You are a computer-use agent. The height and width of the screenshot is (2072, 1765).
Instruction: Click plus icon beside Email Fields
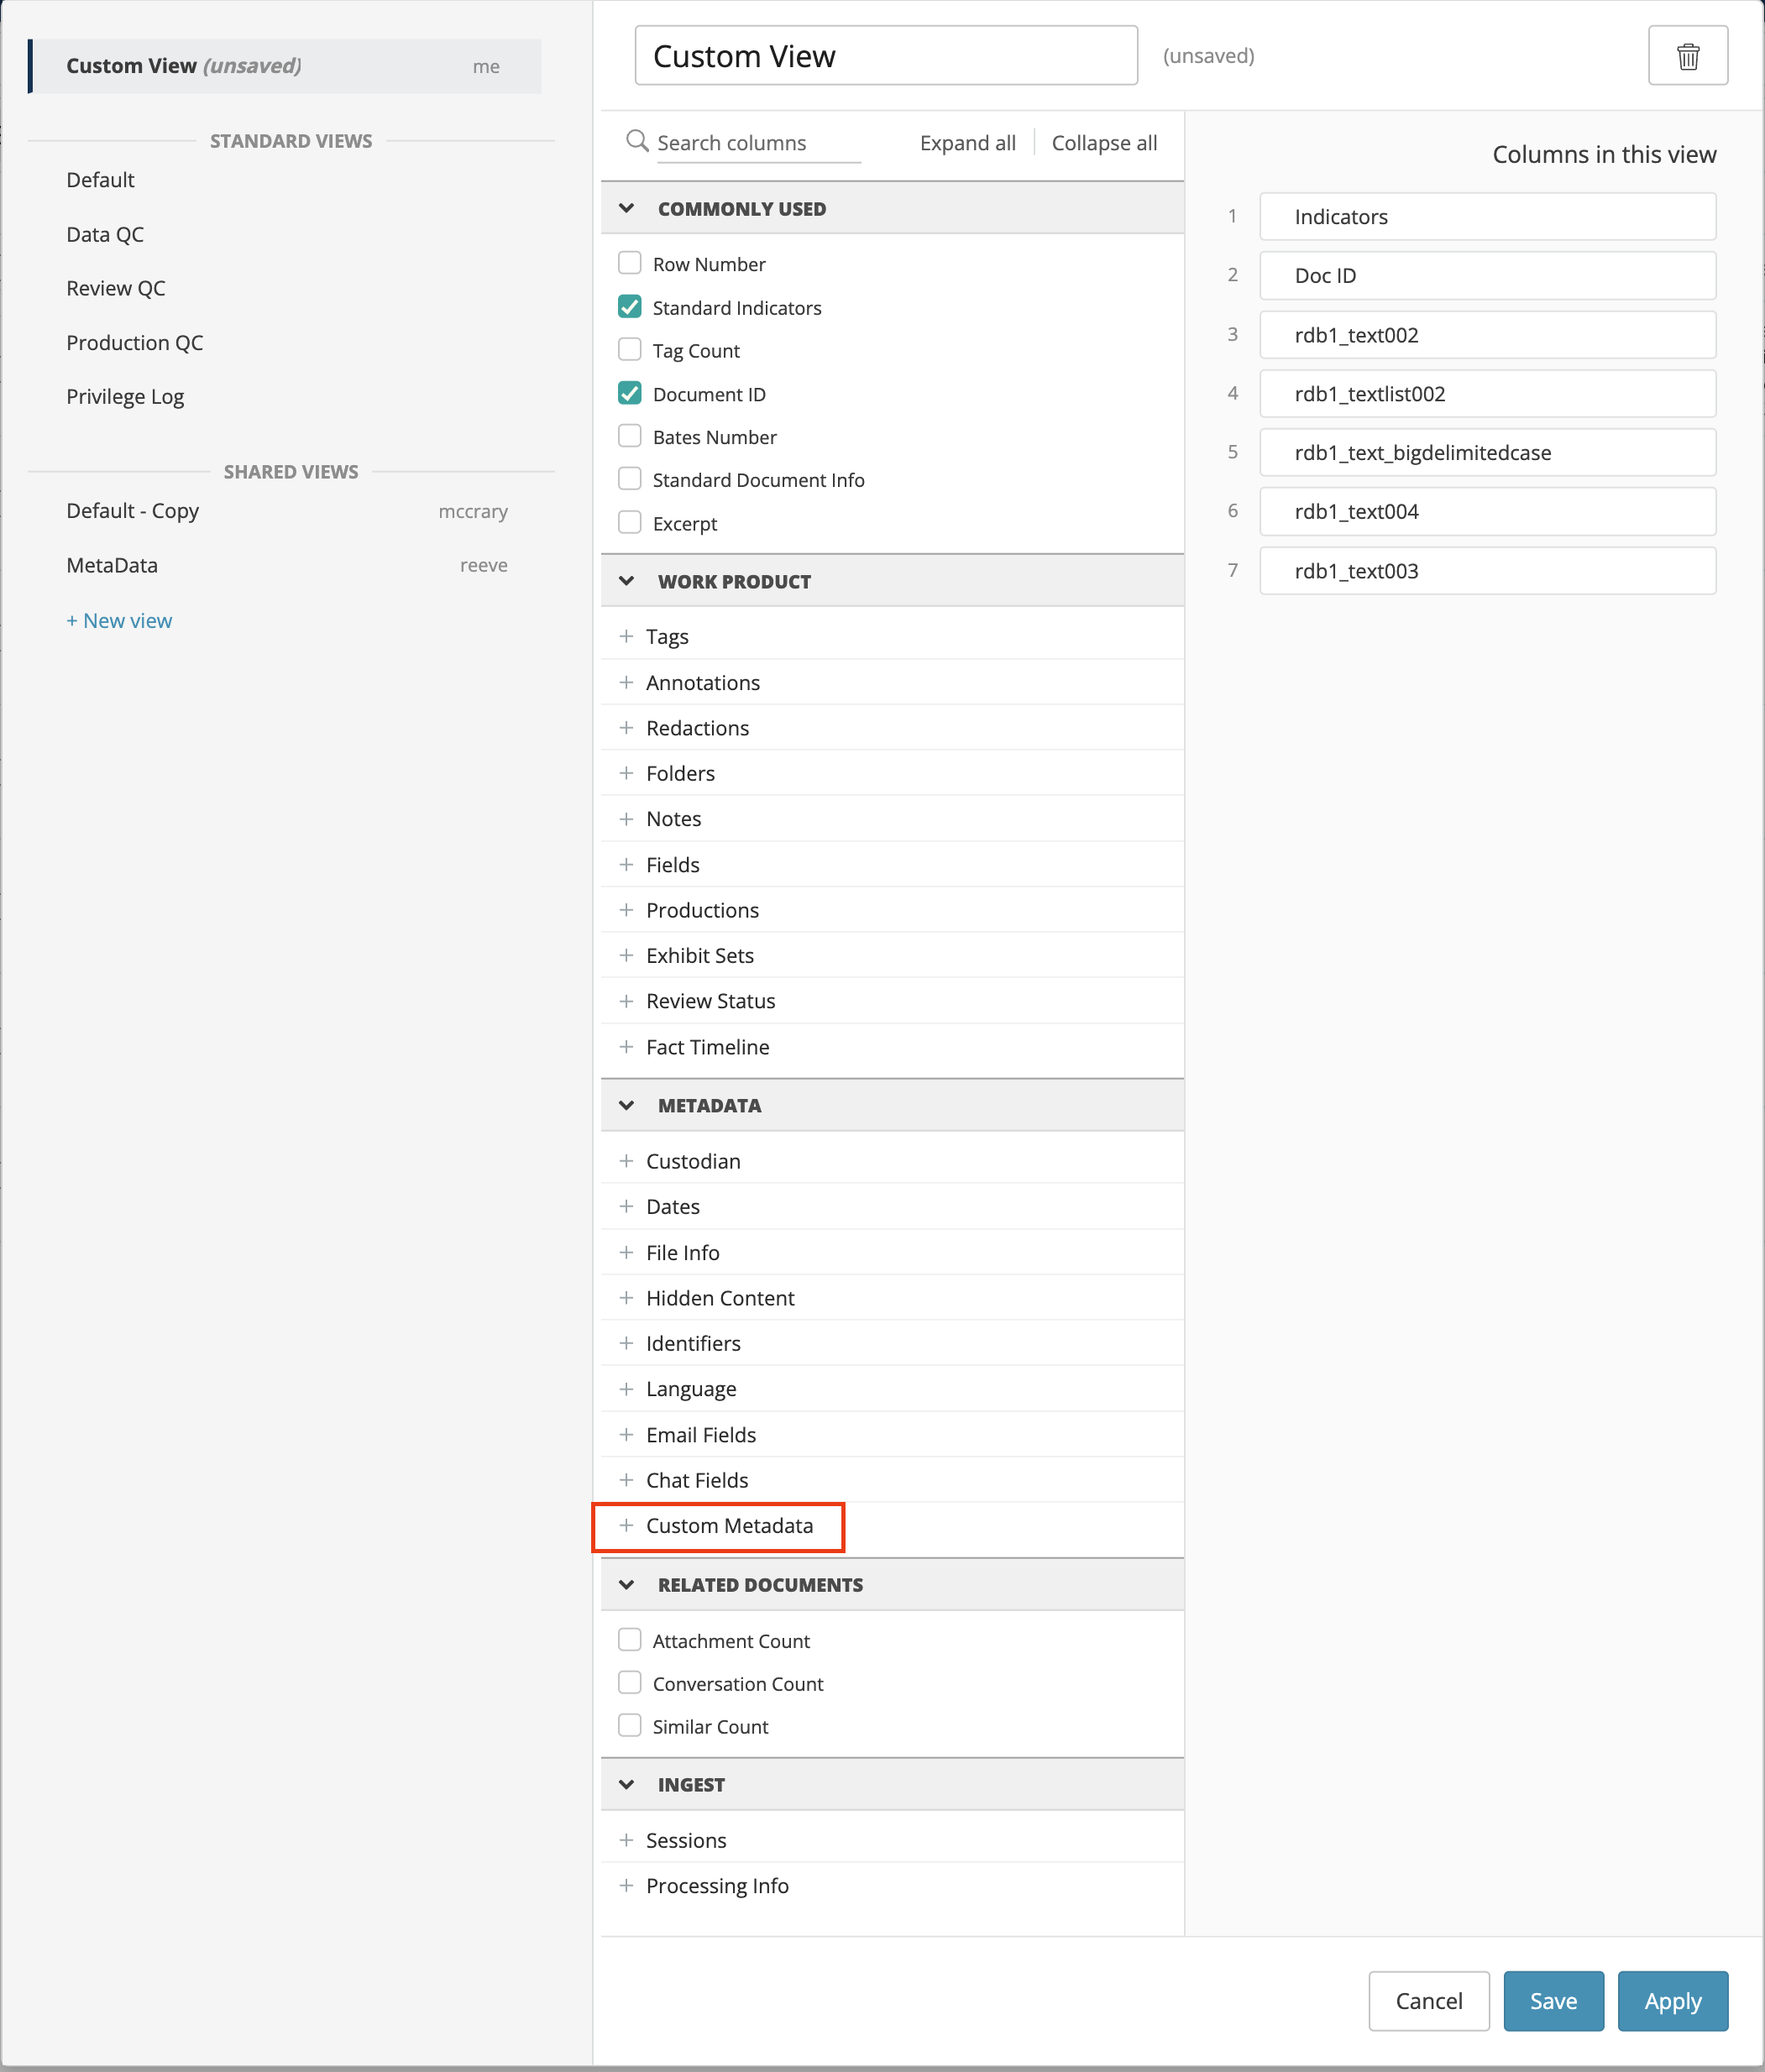tap(626, 1434)
